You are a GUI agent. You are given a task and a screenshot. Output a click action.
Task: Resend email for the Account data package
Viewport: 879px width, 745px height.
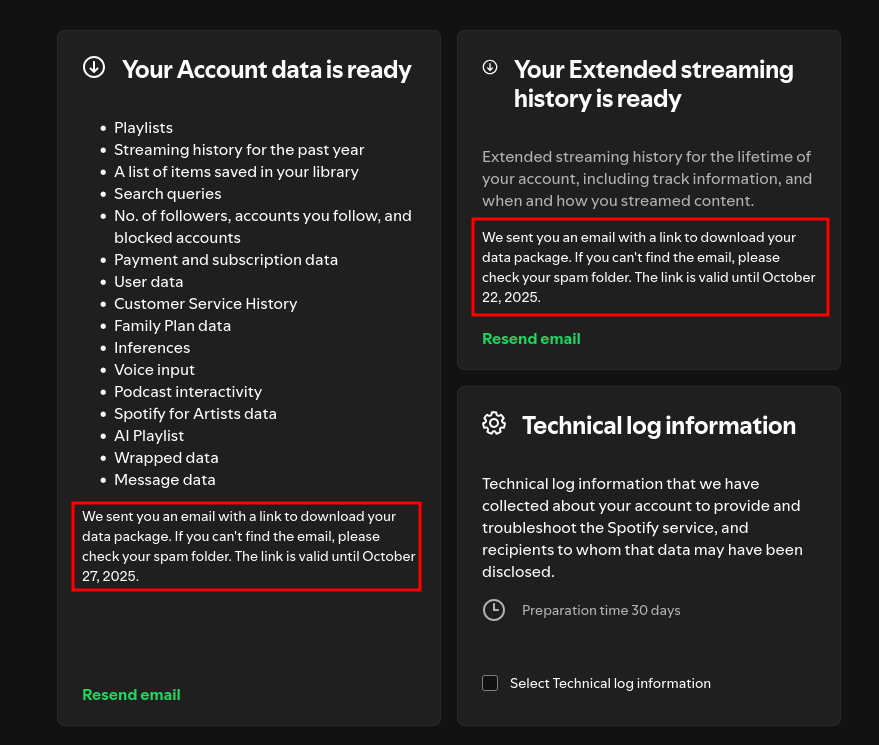point(131,694)
